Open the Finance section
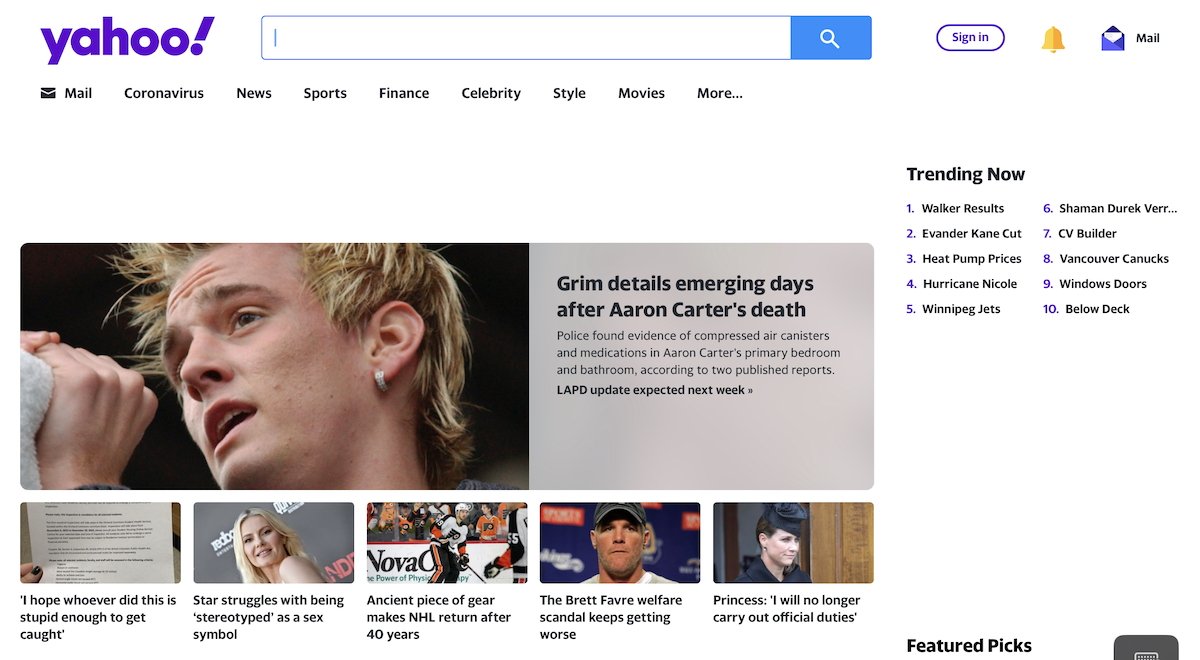The height and width of the screenshot is (660, 1200). coord(404,93)
